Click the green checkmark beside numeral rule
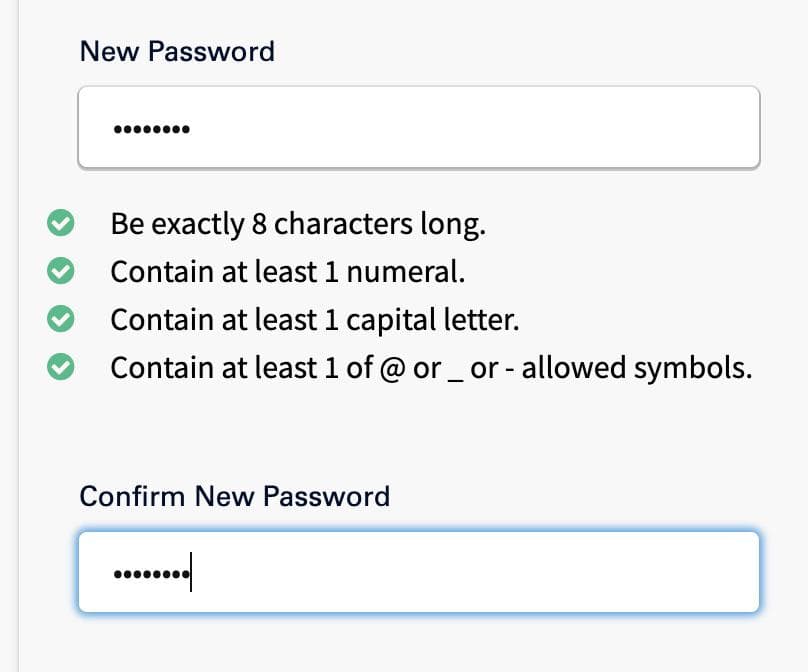 click(x=62, y=272)
